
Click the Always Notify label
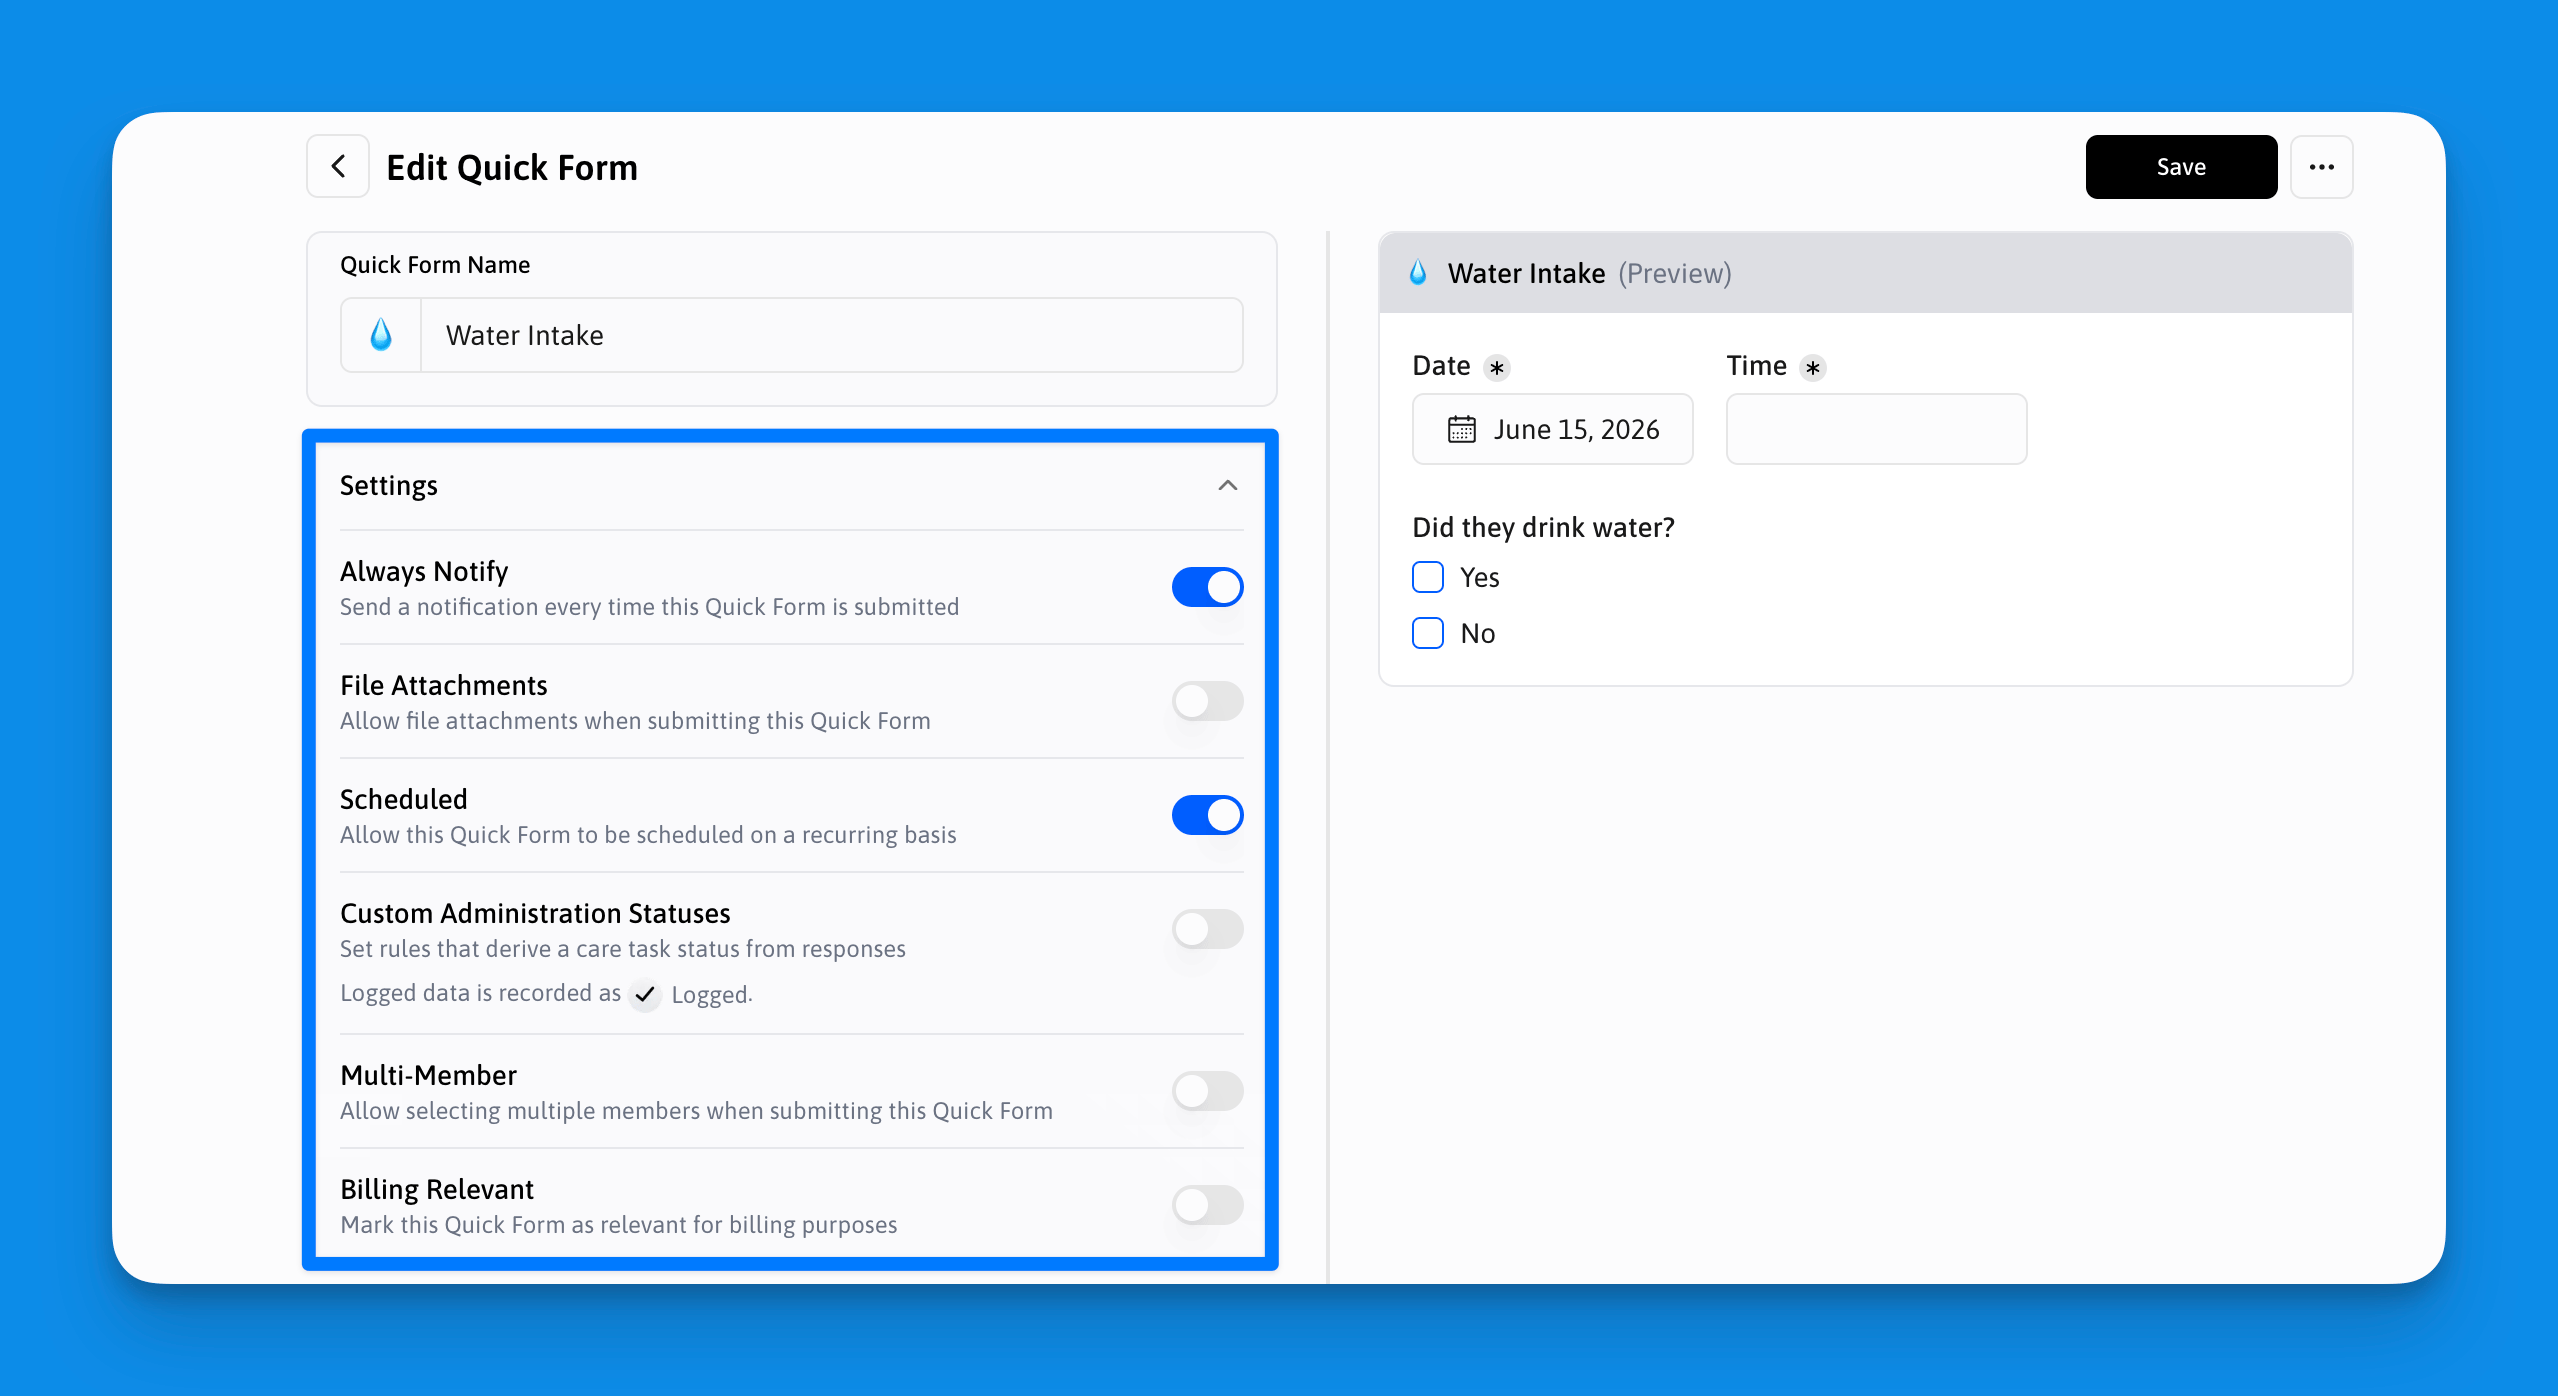[x=424, y=571]
